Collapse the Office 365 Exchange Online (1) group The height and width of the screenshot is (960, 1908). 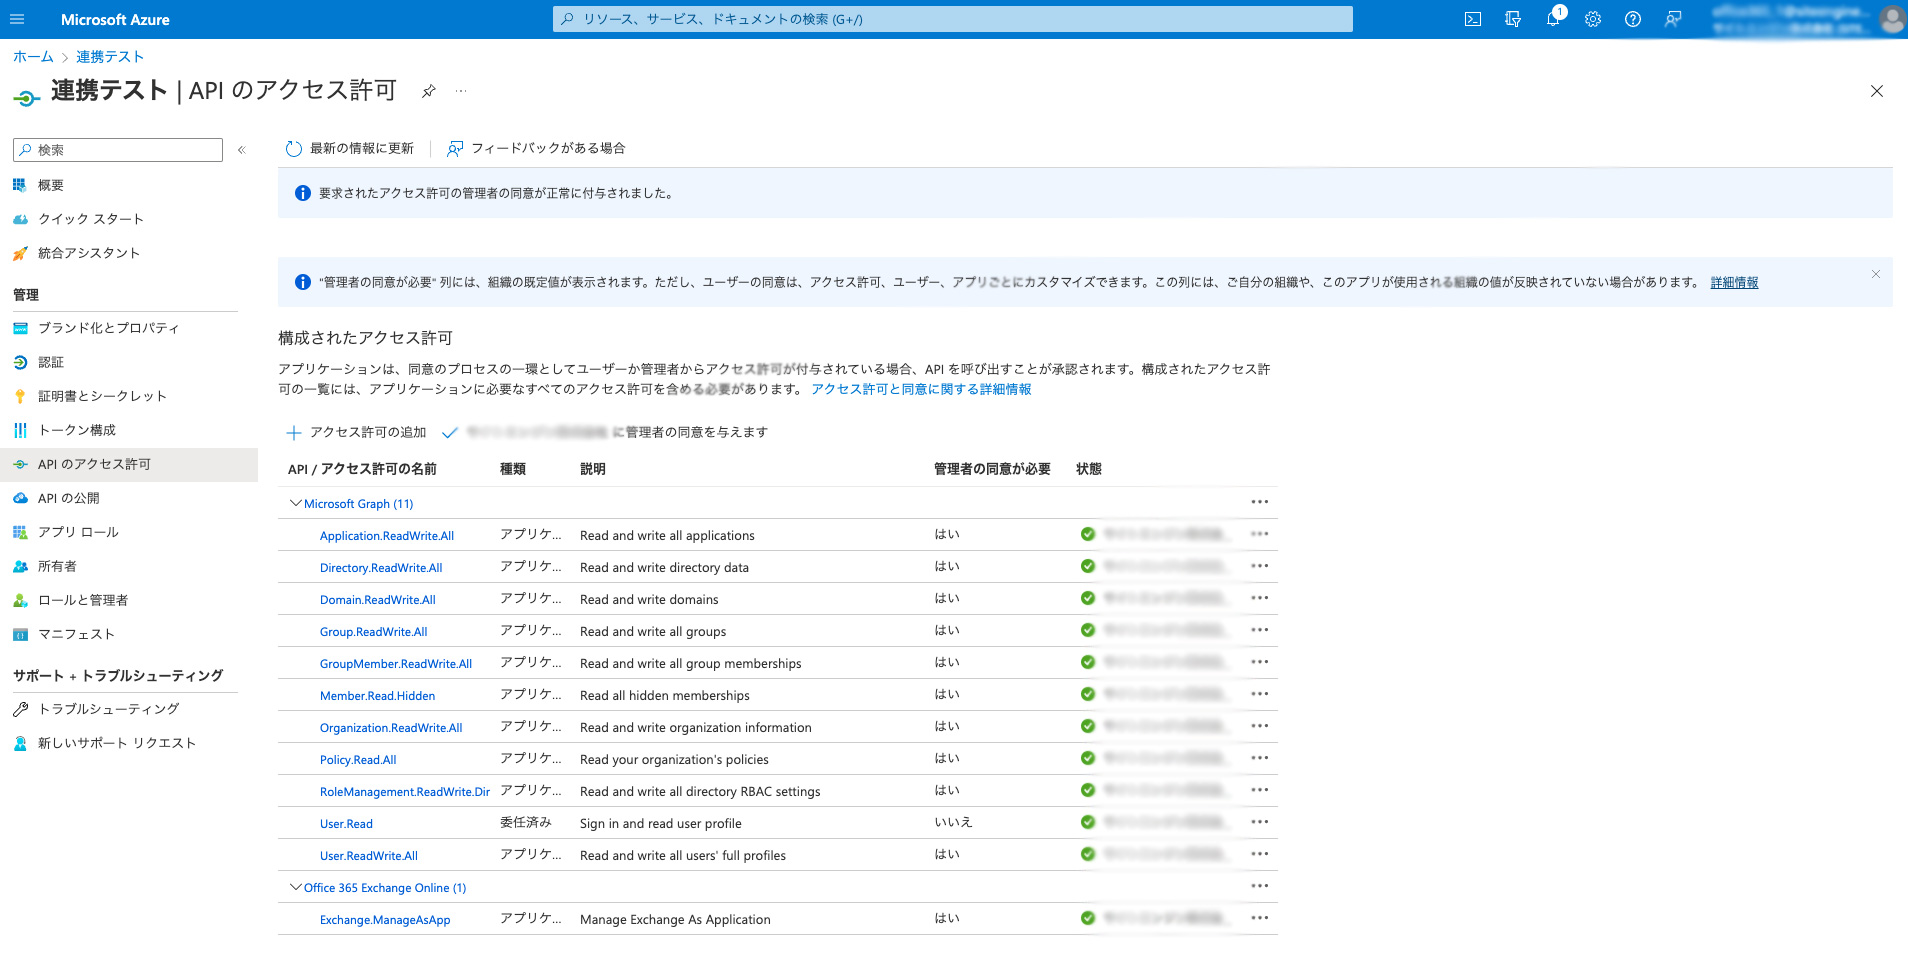click(x=295, y=887)
